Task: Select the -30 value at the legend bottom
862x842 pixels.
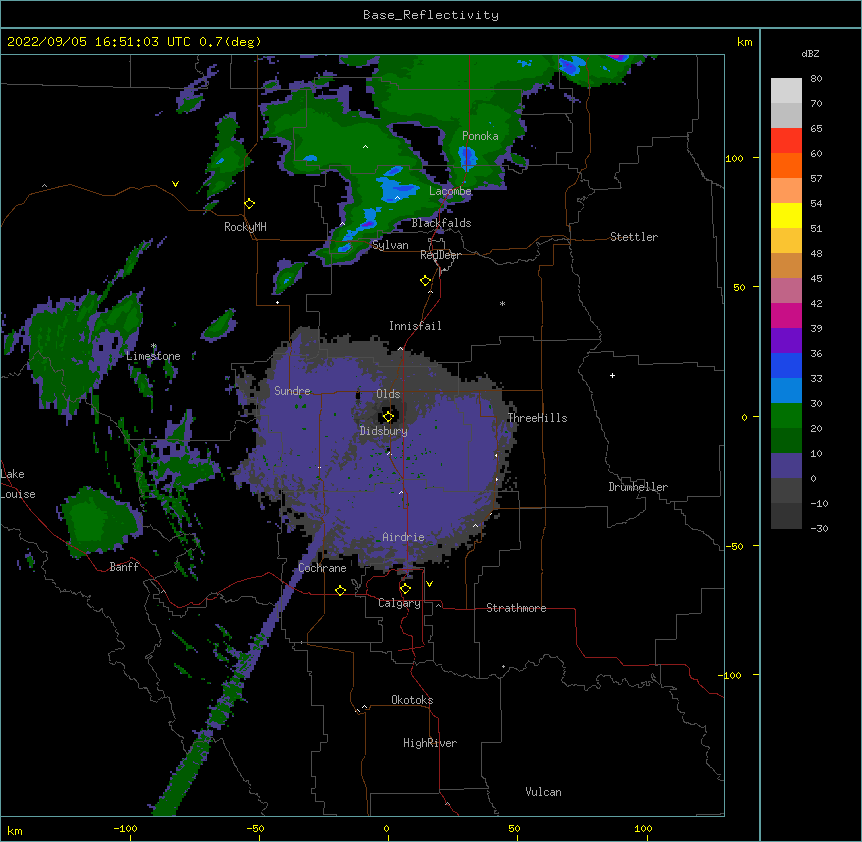Action: click(x=819, y=529)
